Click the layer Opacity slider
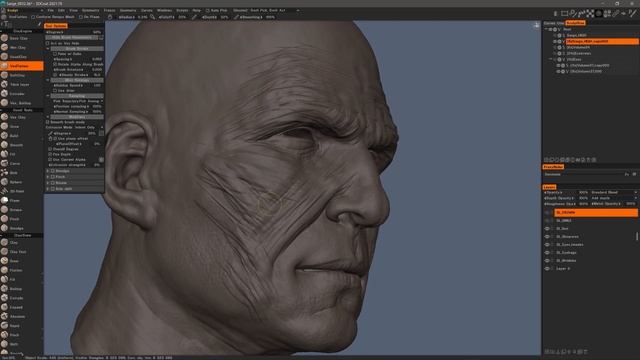640x360 pixels. [566, 192]
